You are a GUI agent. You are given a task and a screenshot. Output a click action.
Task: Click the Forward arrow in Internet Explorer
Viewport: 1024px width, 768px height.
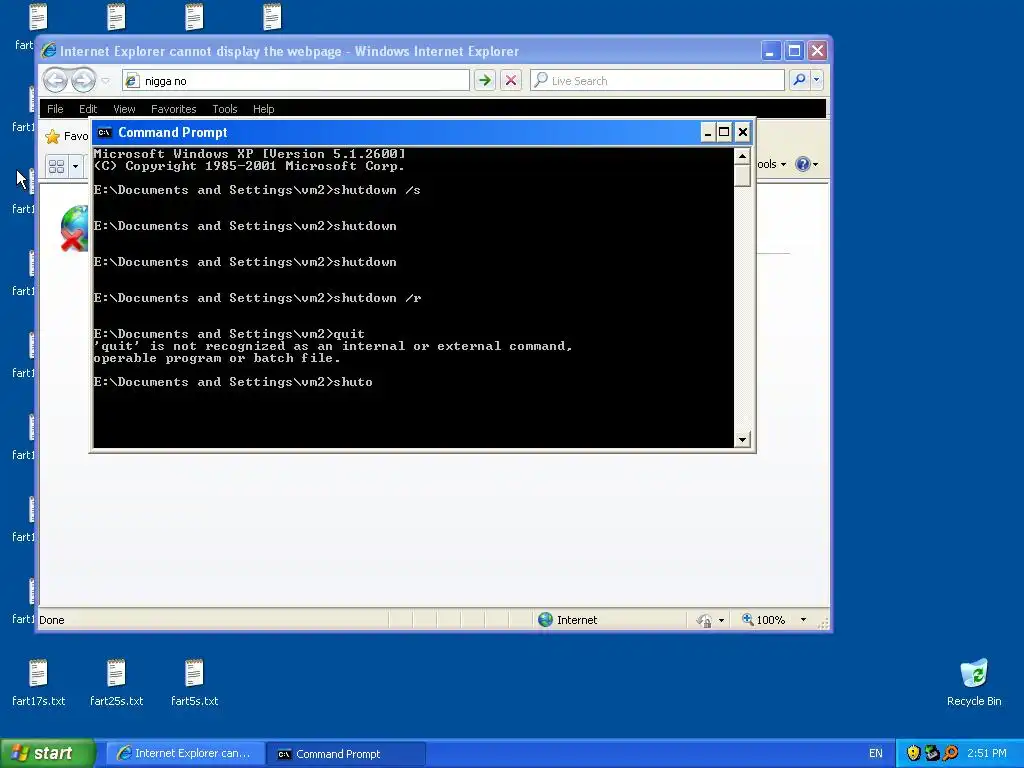coord(84,80)
